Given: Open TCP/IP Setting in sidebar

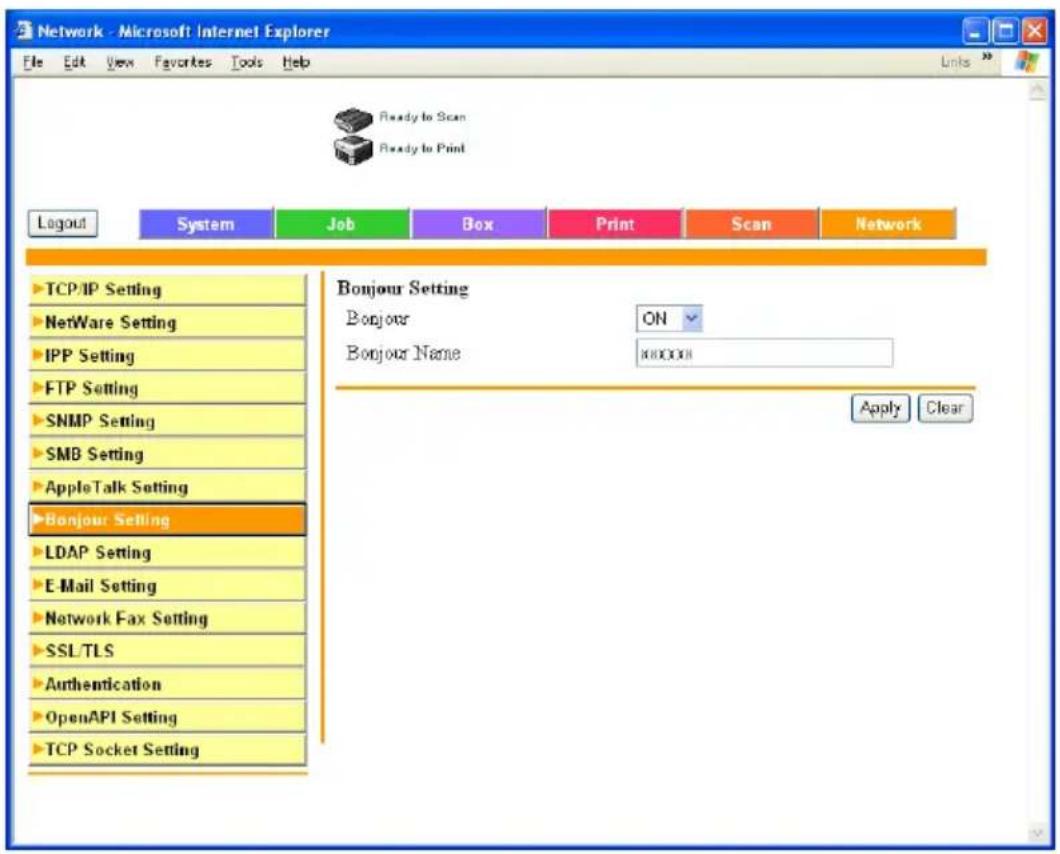Looking at the screenshot, I should pyautogui.click(x=167, y=289).
